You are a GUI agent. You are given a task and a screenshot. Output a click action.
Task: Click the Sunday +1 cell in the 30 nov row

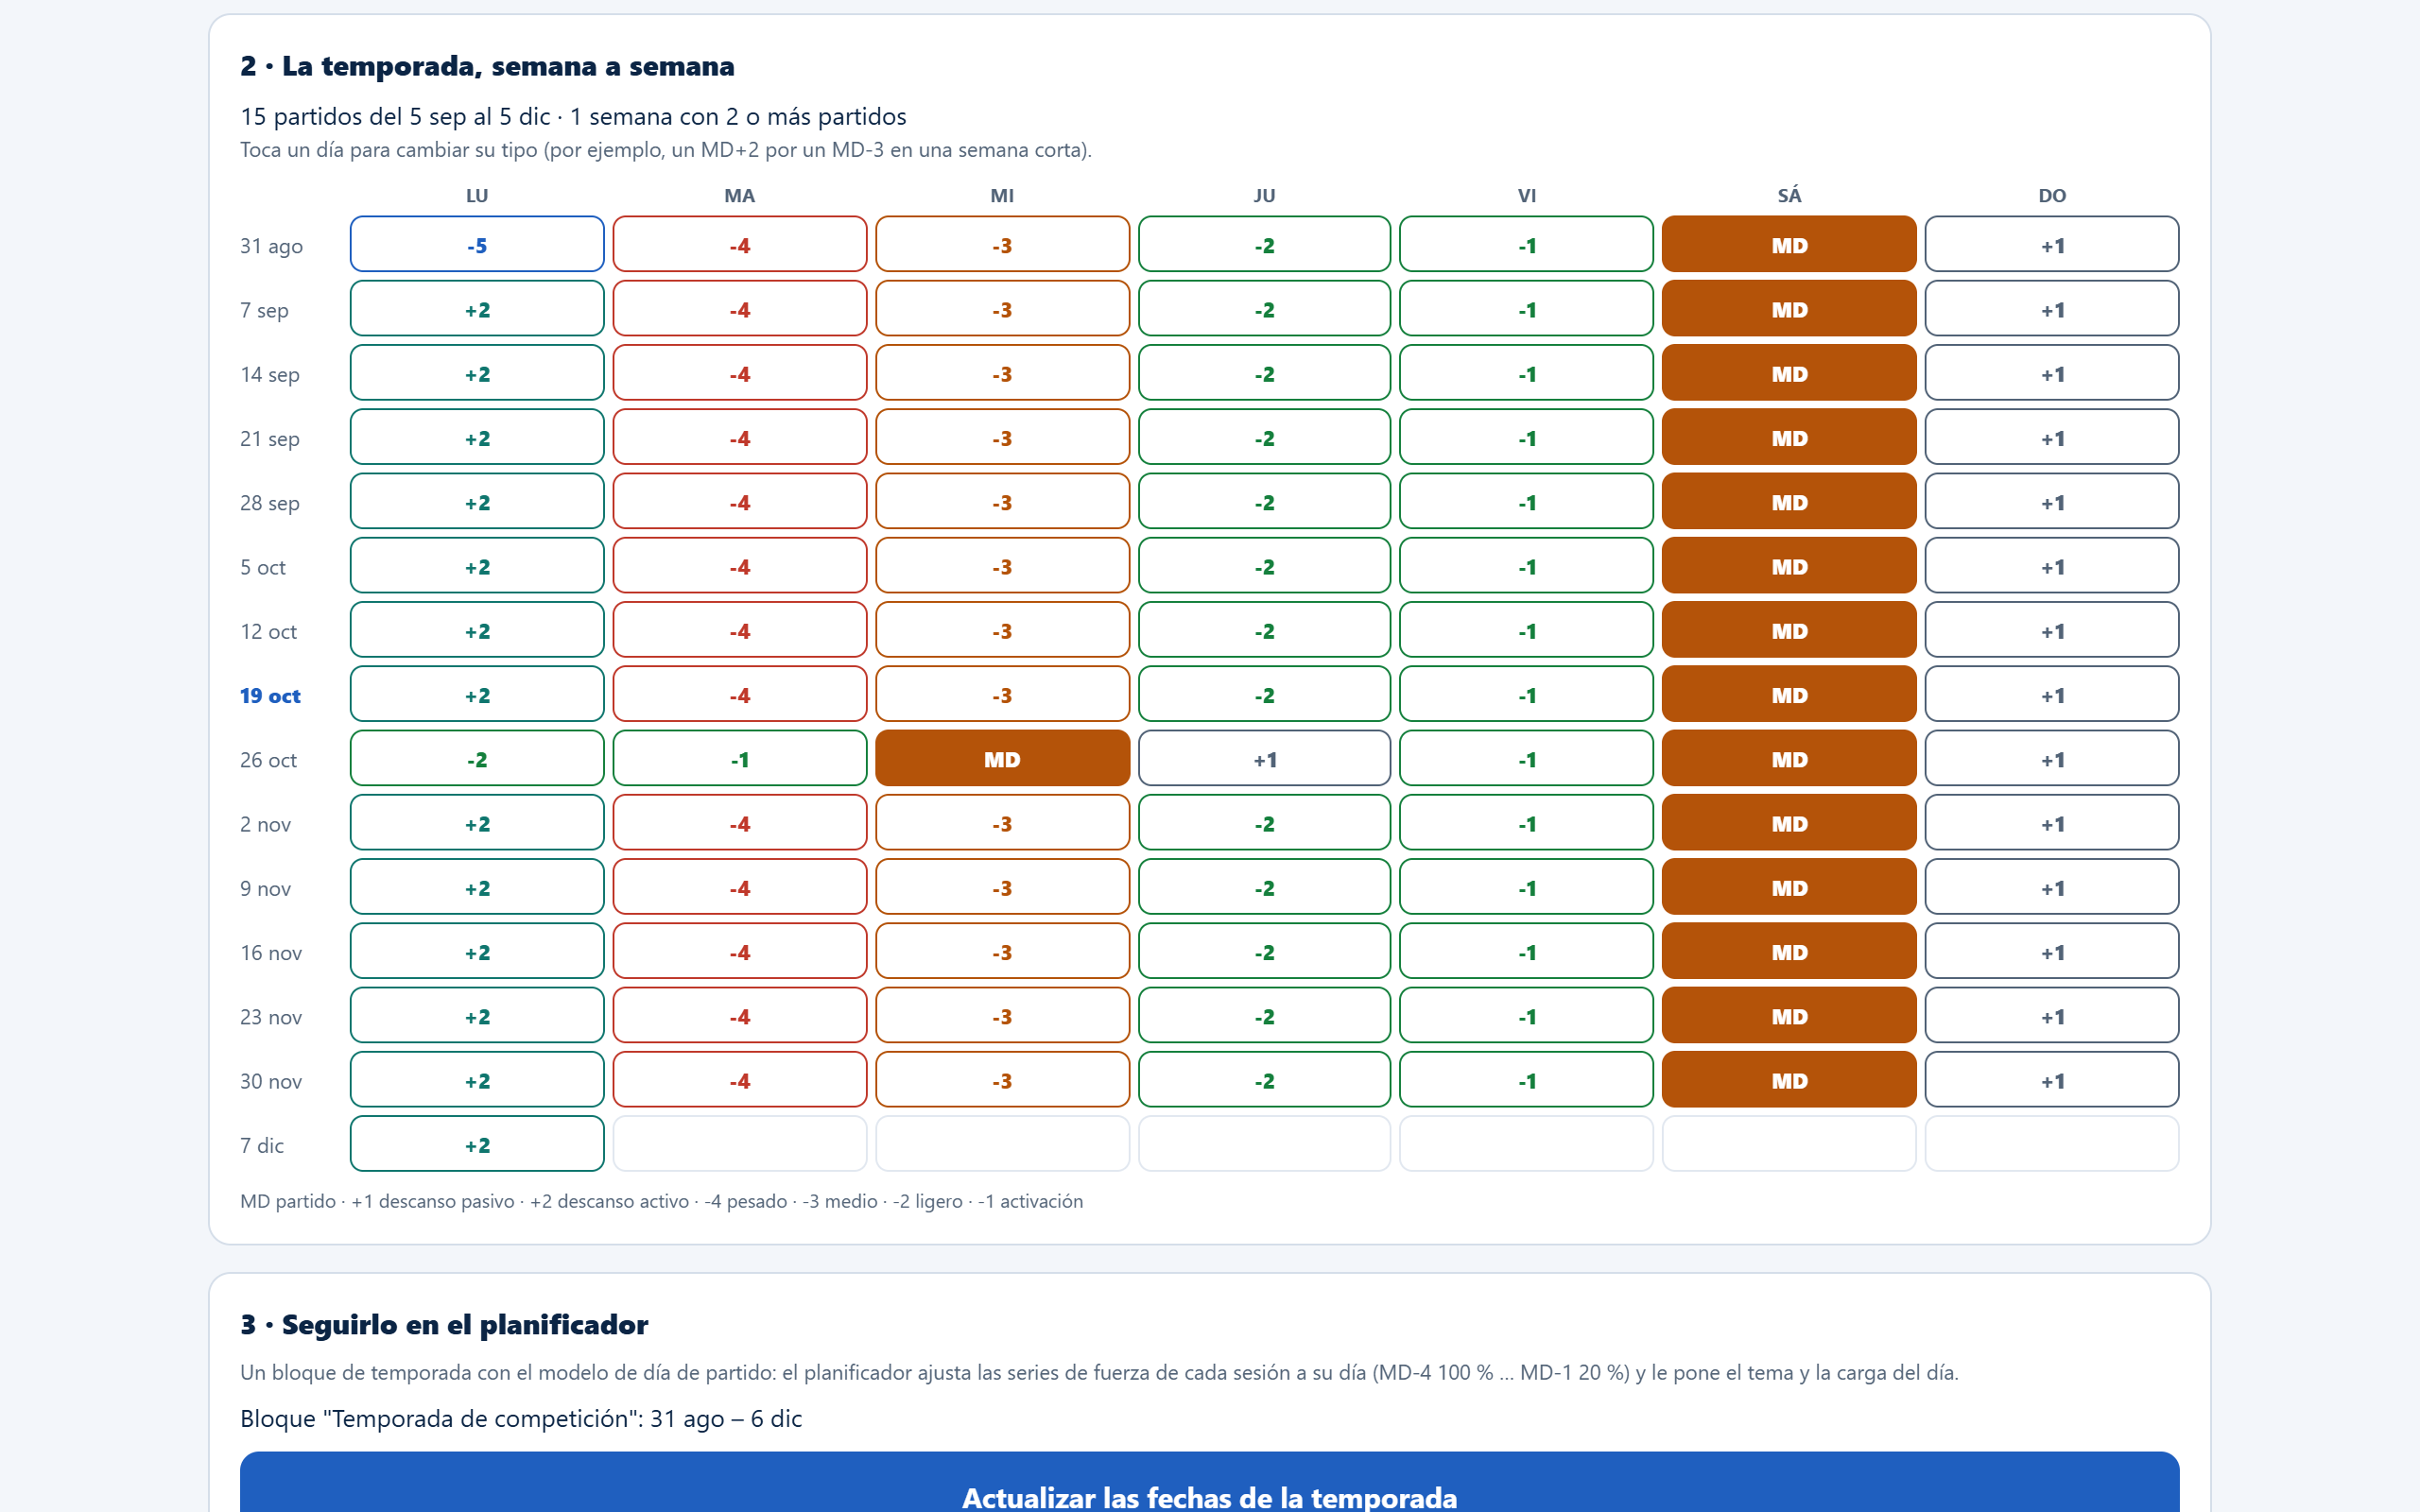[2051, 1079]
